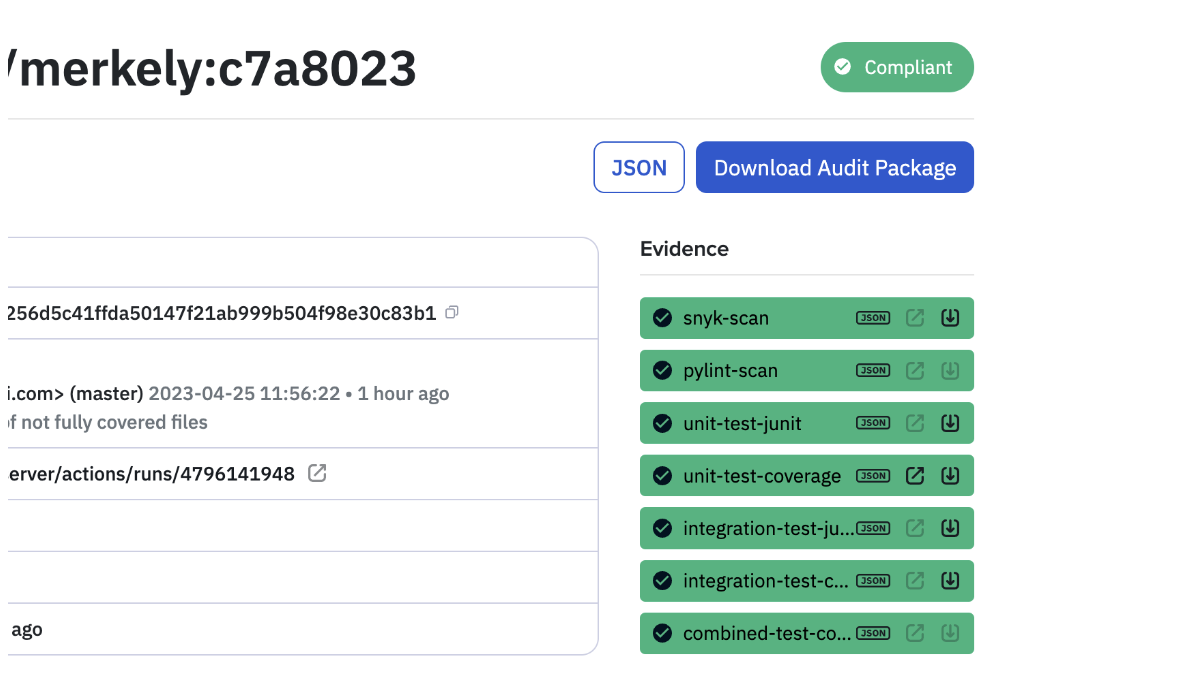Click the combined-test-co... check icon
The image size is (1196, 682).
(x=662, y=633)
